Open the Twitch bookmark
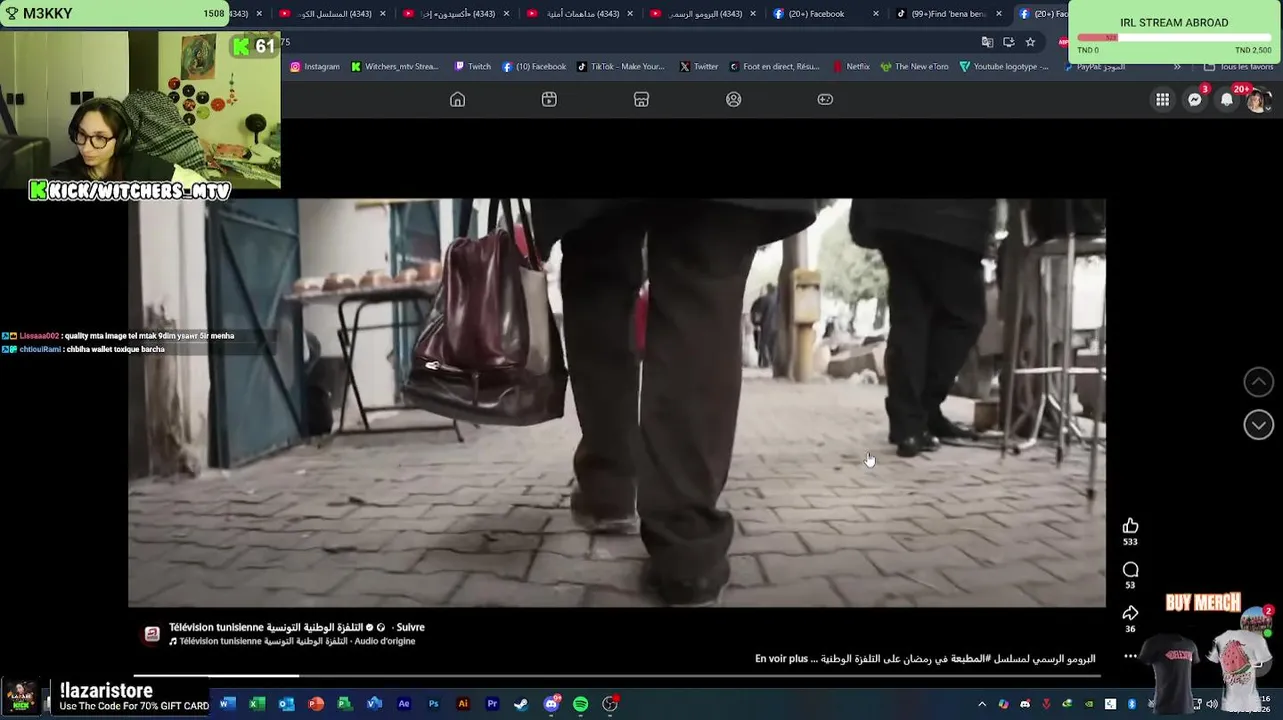Viewport: 1283px width, 720px height. (473, 67)
